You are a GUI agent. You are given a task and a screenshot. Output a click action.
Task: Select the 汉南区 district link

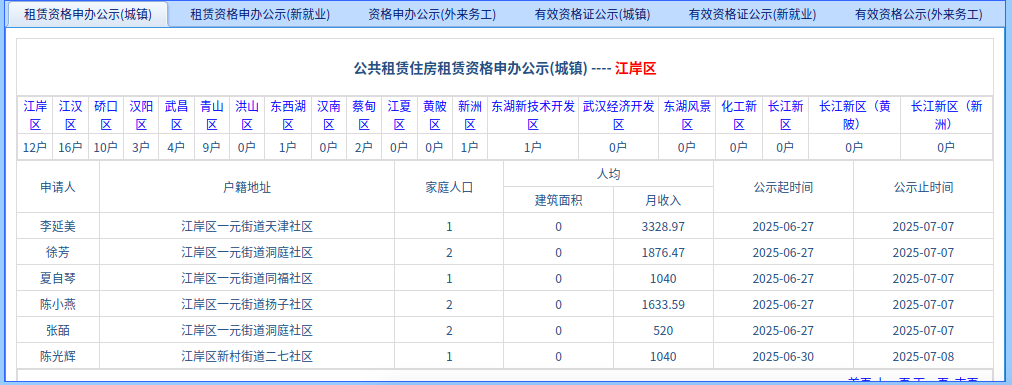pos(329,115)
